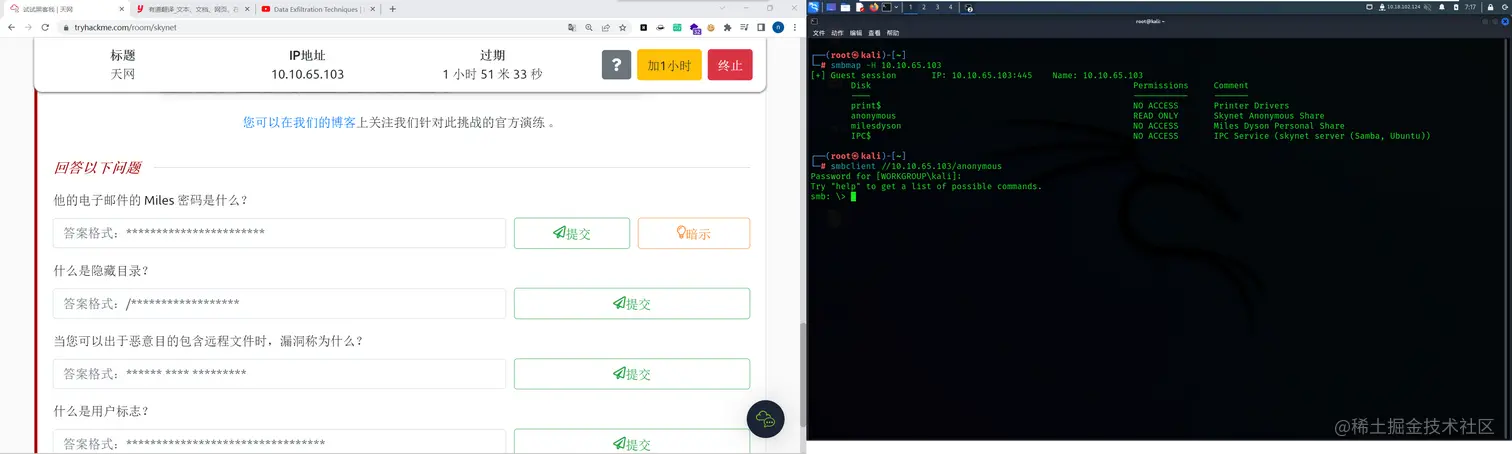Click the 'smb: \>' prompt in terminal
Screen dimensions: 1512x454
(828, 196)
